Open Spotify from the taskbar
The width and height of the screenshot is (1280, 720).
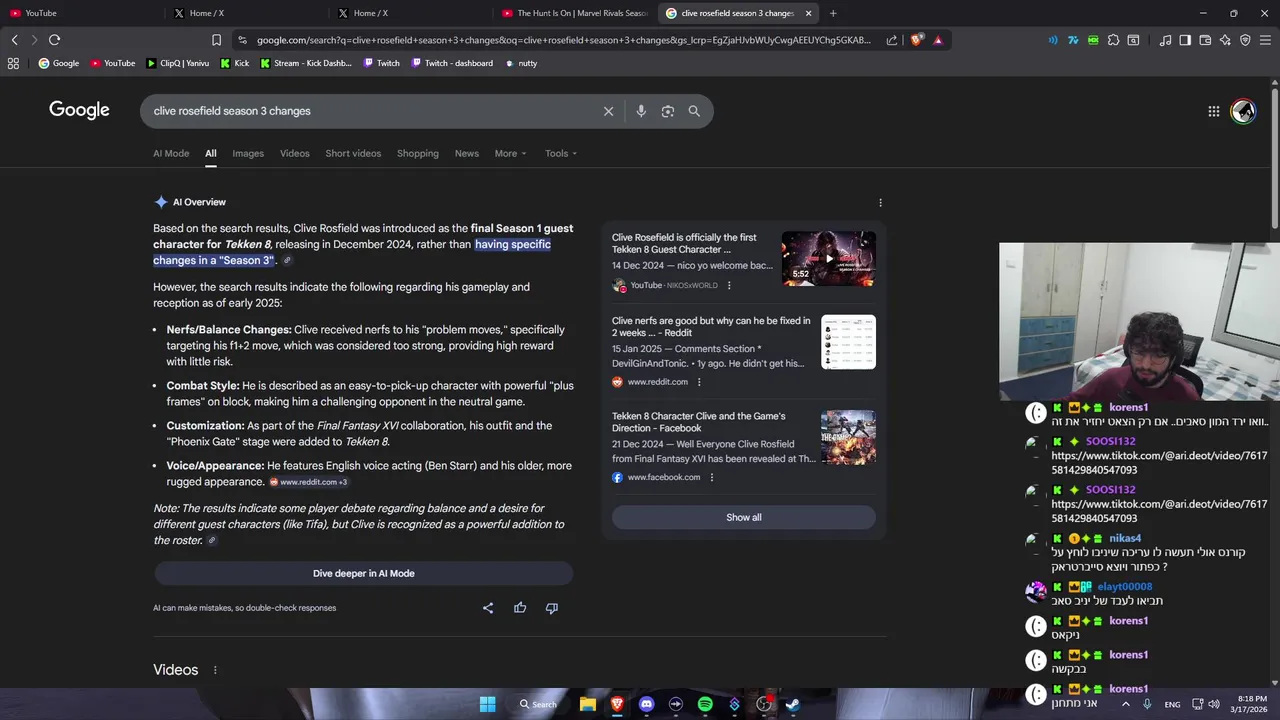tap(705, 704)
